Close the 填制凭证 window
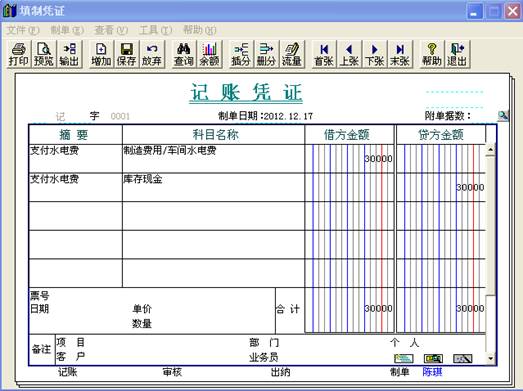The width and height of the screenshot is (523, 391). coord(513,11)
